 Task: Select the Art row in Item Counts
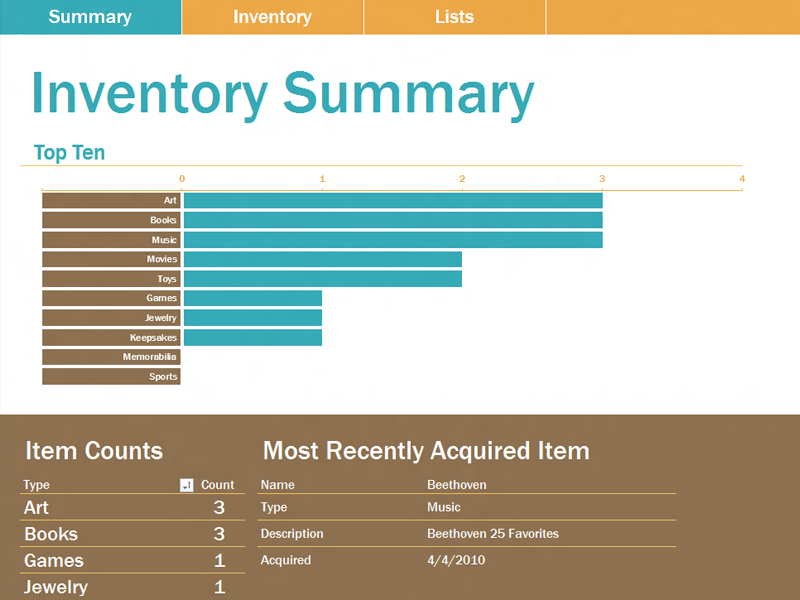132,507
